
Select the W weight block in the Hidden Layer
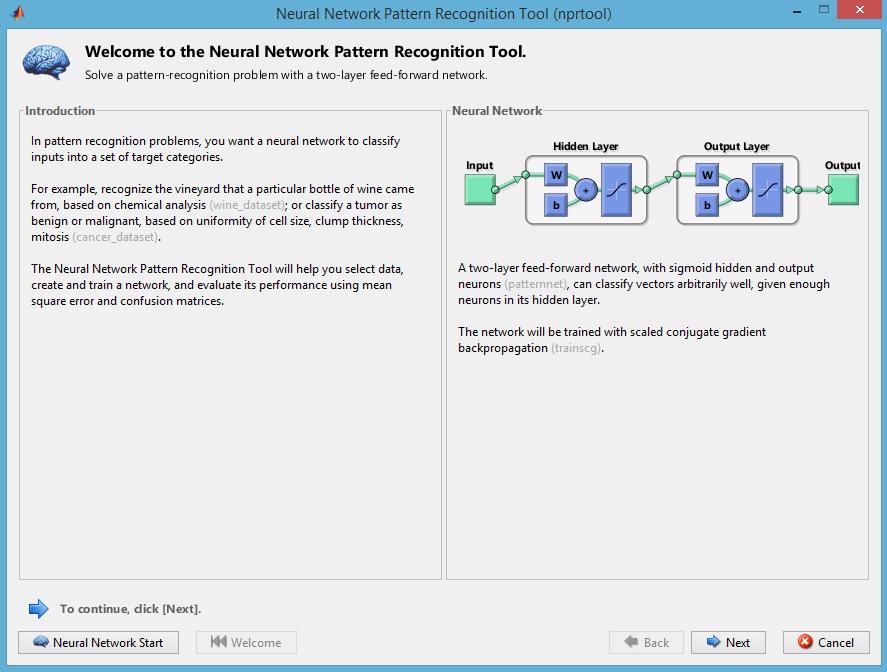pyautogui.click(x=556, y=175)
